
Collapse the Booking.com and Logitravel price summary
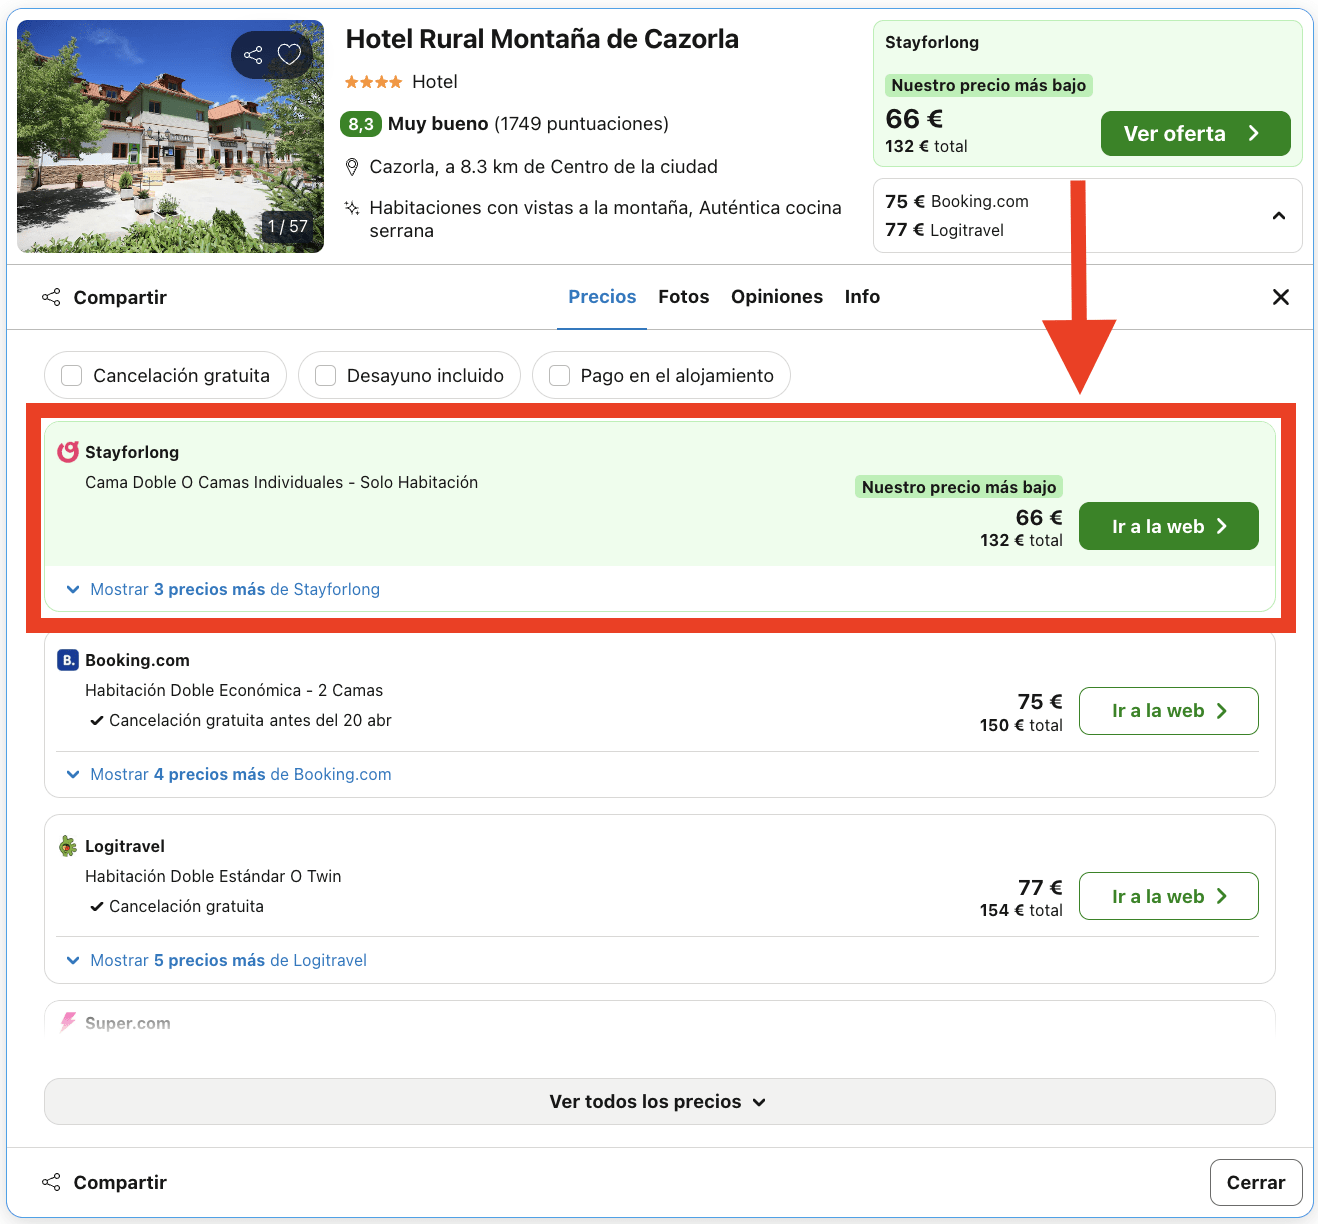pyautogui.click(x=1278, y=216)
